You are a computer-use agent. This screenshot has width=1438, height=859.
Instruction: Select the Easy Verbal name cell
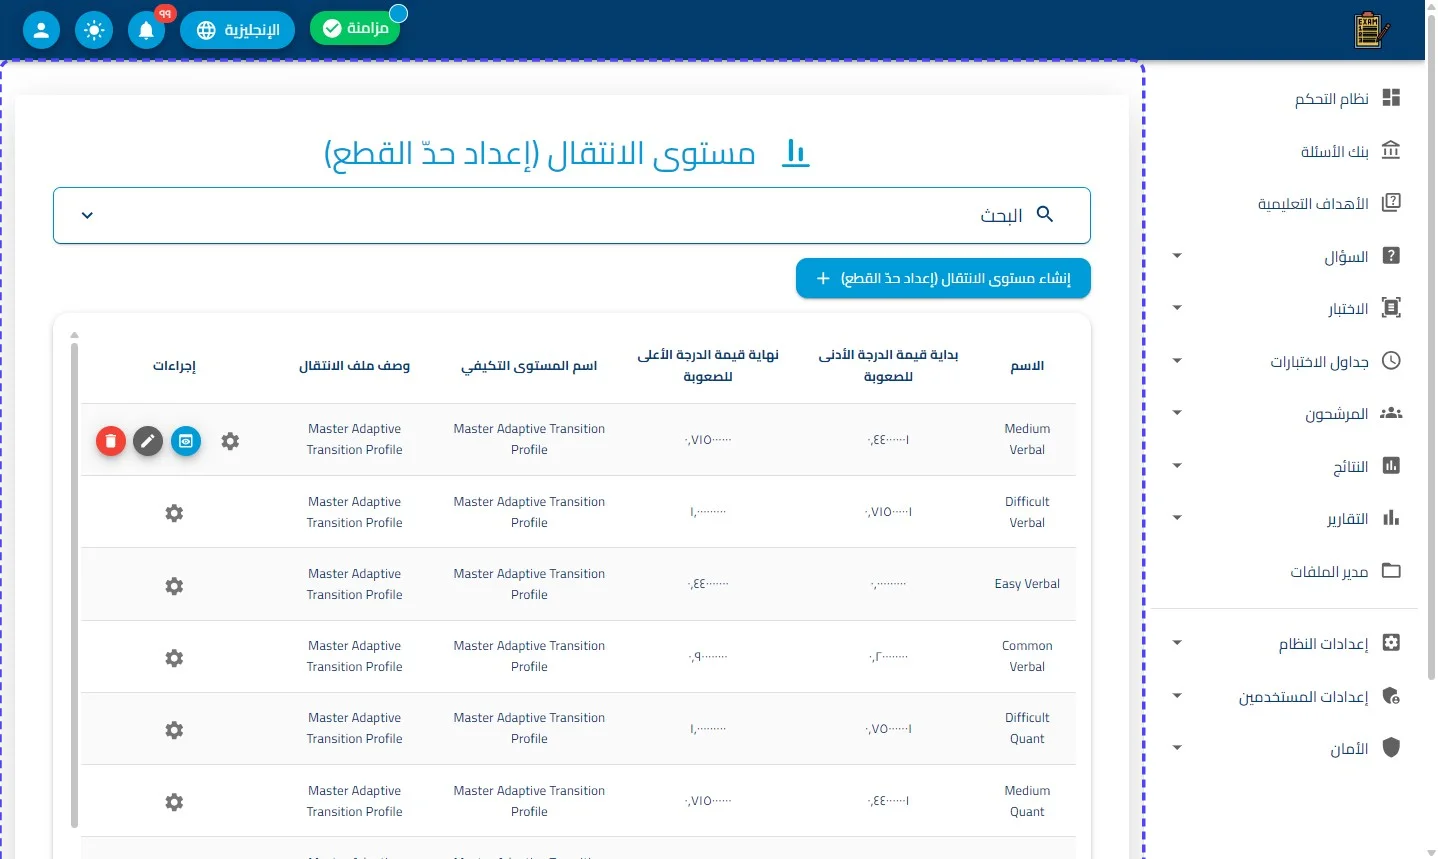coord(1027,584)
